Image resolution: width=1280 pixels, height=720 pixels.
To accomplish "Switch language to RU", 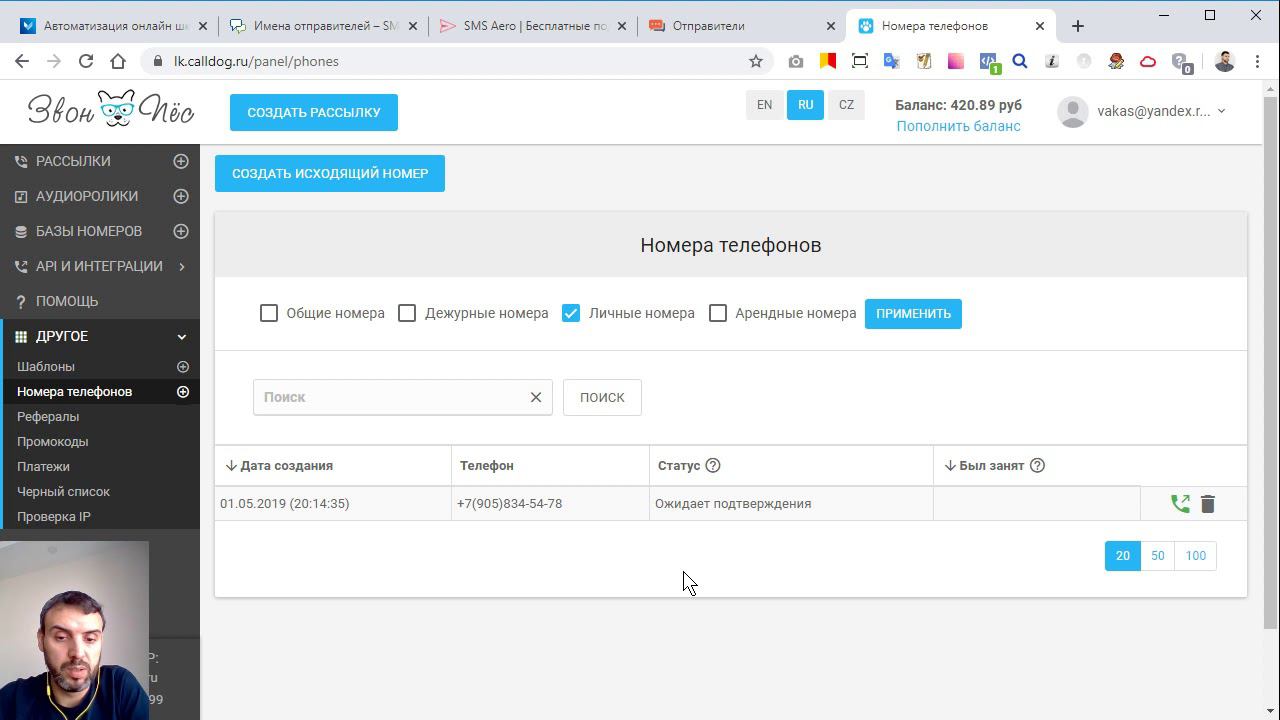I will tap(806, 105).
